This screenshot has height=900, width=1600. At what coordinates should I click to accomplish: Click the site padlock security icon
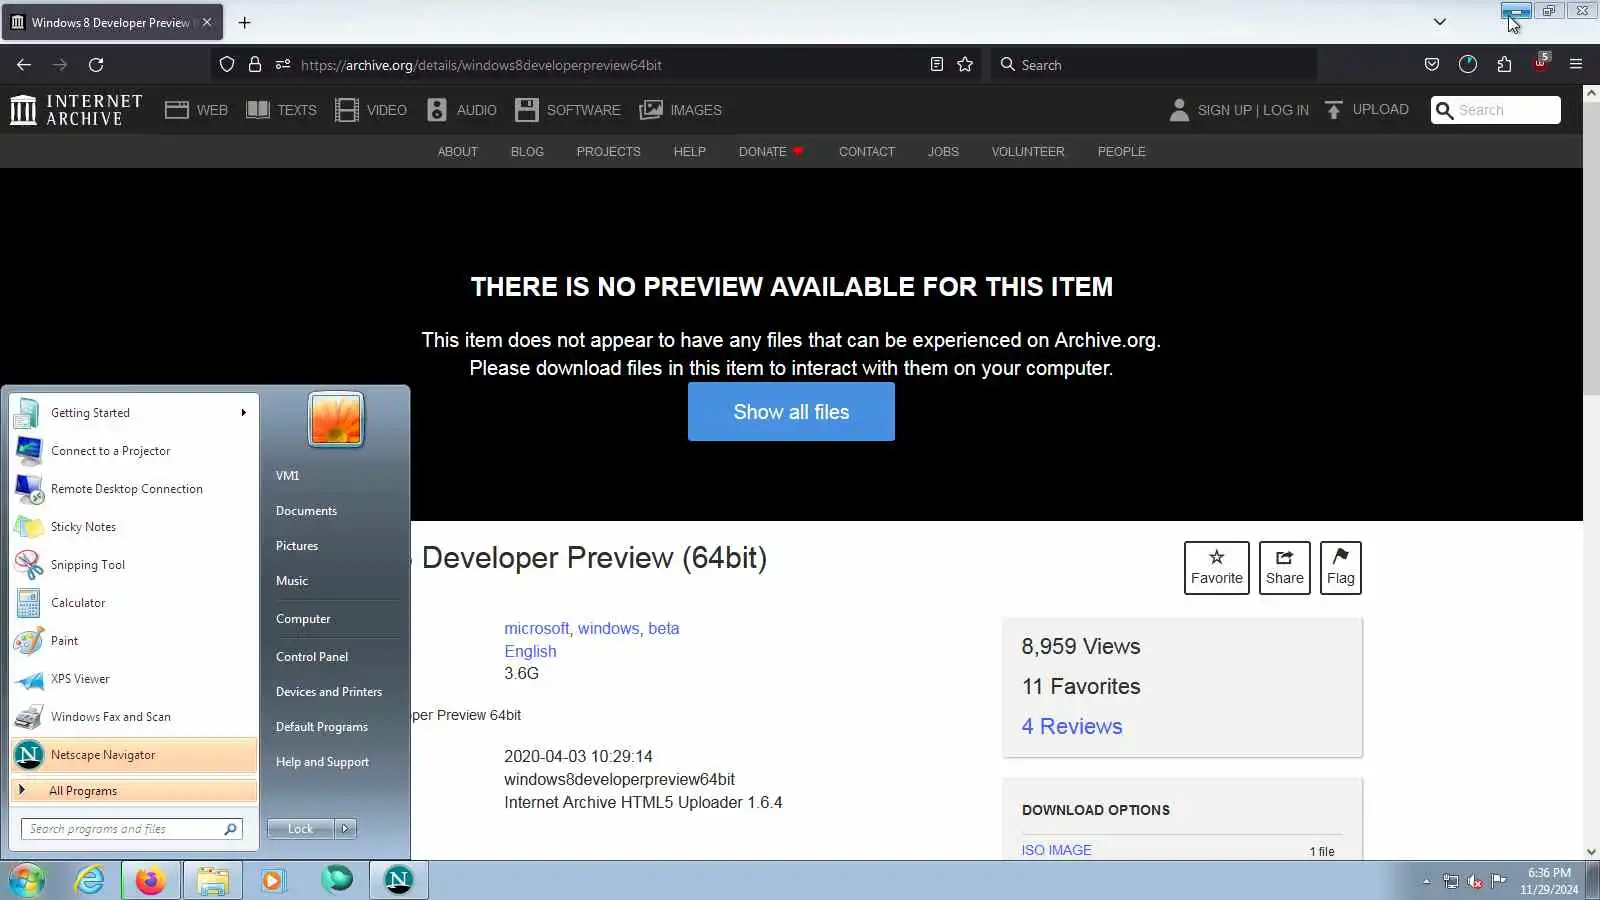click(x=255, y=65)
